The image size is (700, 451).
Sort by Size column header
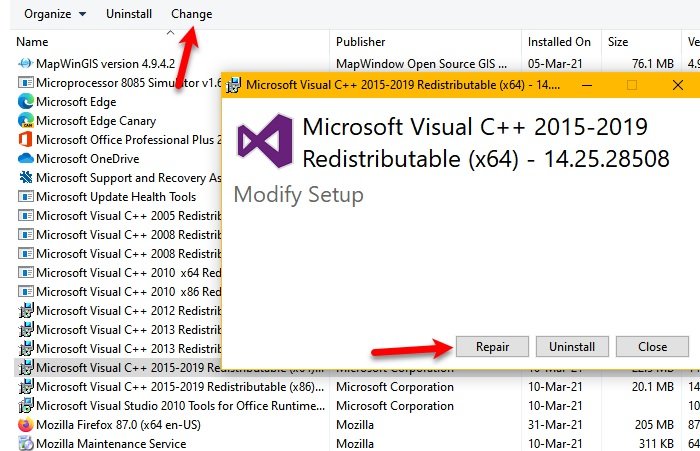(618, 42)
